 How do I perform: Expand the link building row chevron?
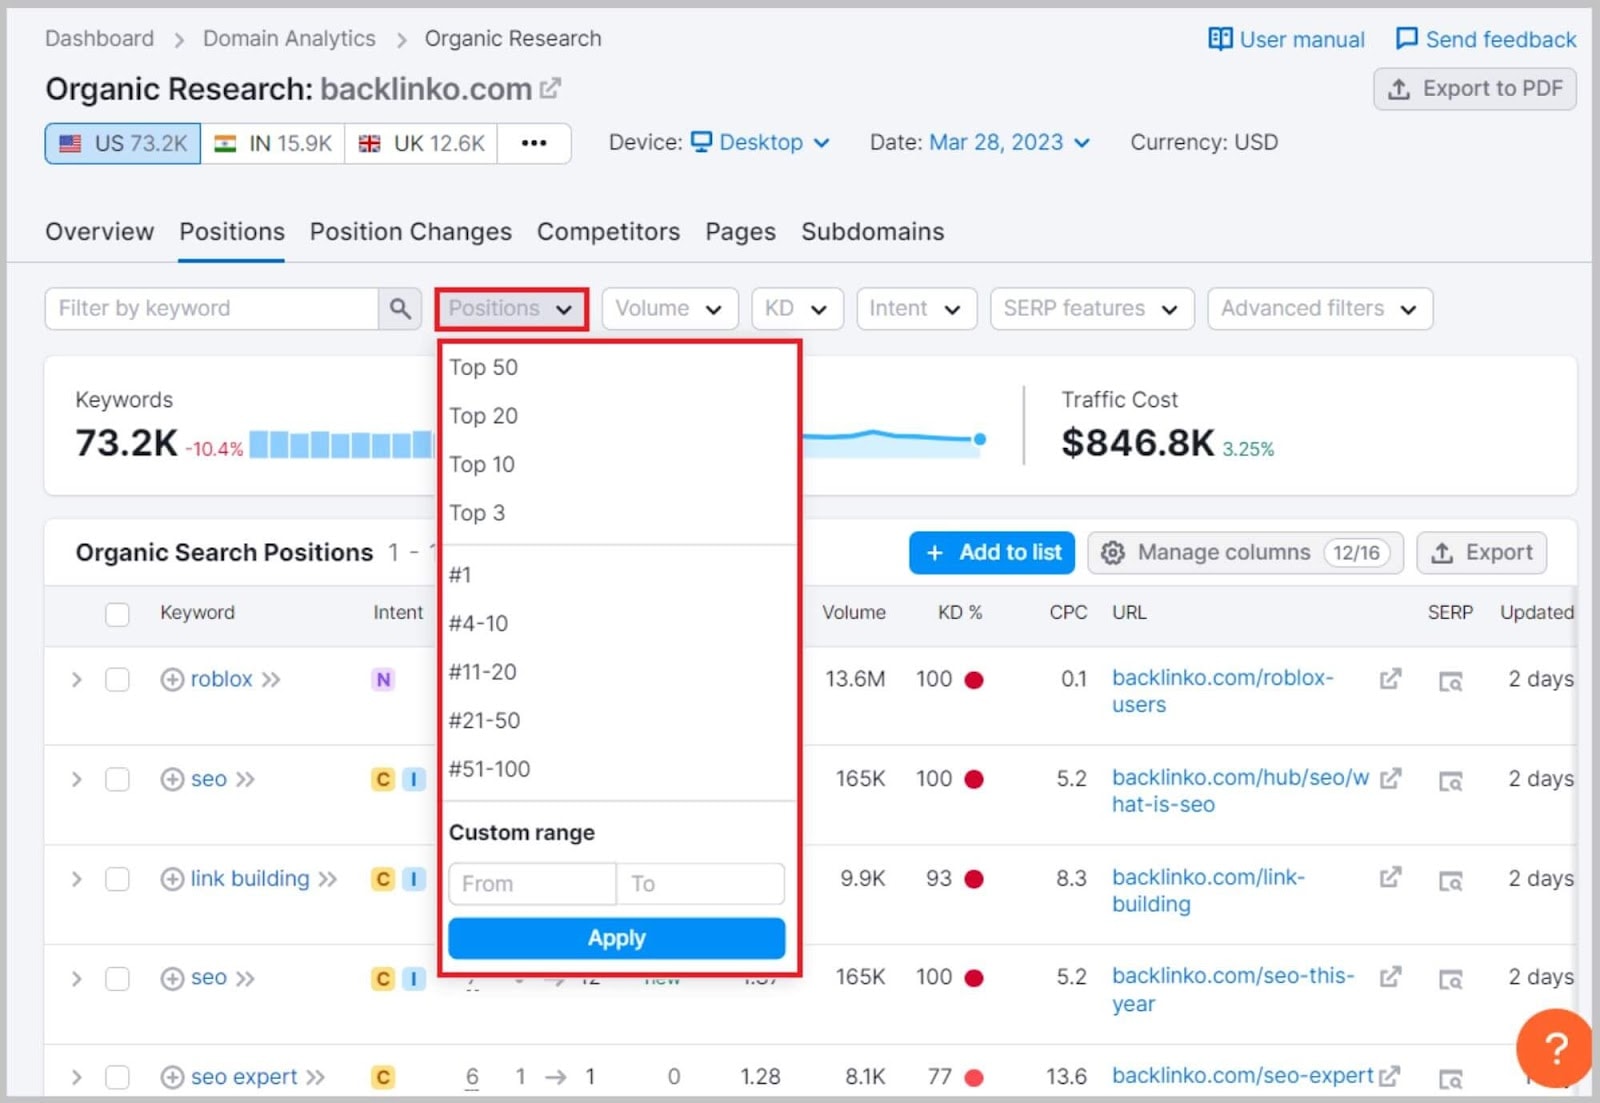(77, 879)
